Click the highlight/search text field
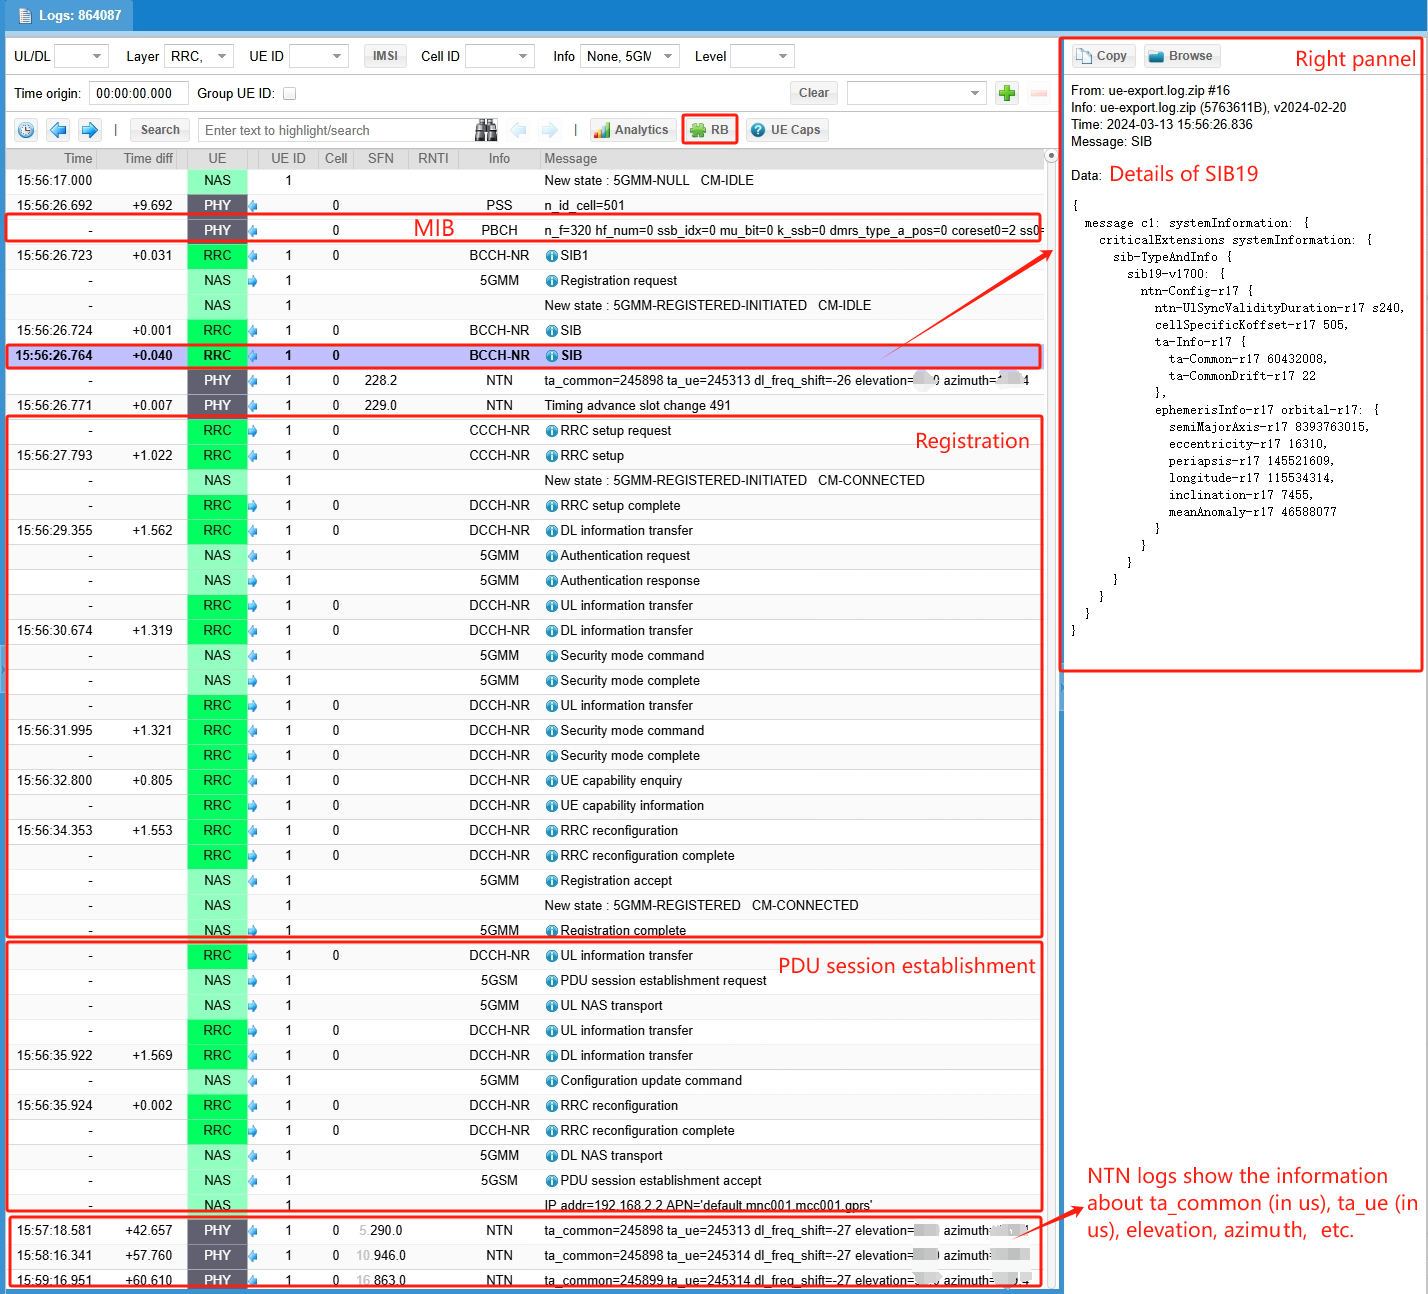 pos(336,130)
